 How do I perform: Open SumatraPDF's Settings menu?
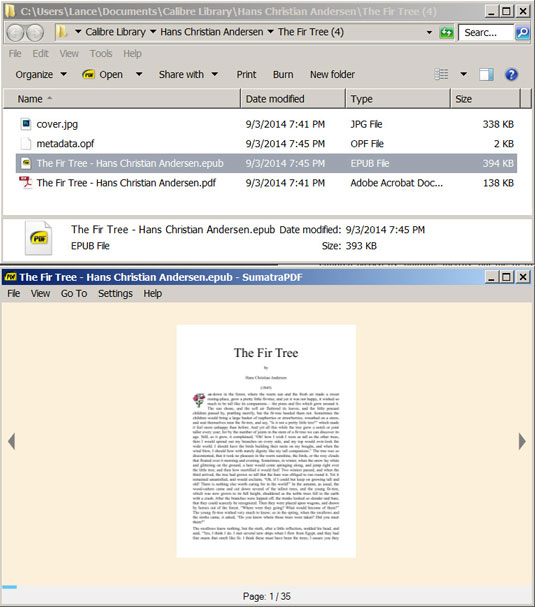tap(115, 293)
